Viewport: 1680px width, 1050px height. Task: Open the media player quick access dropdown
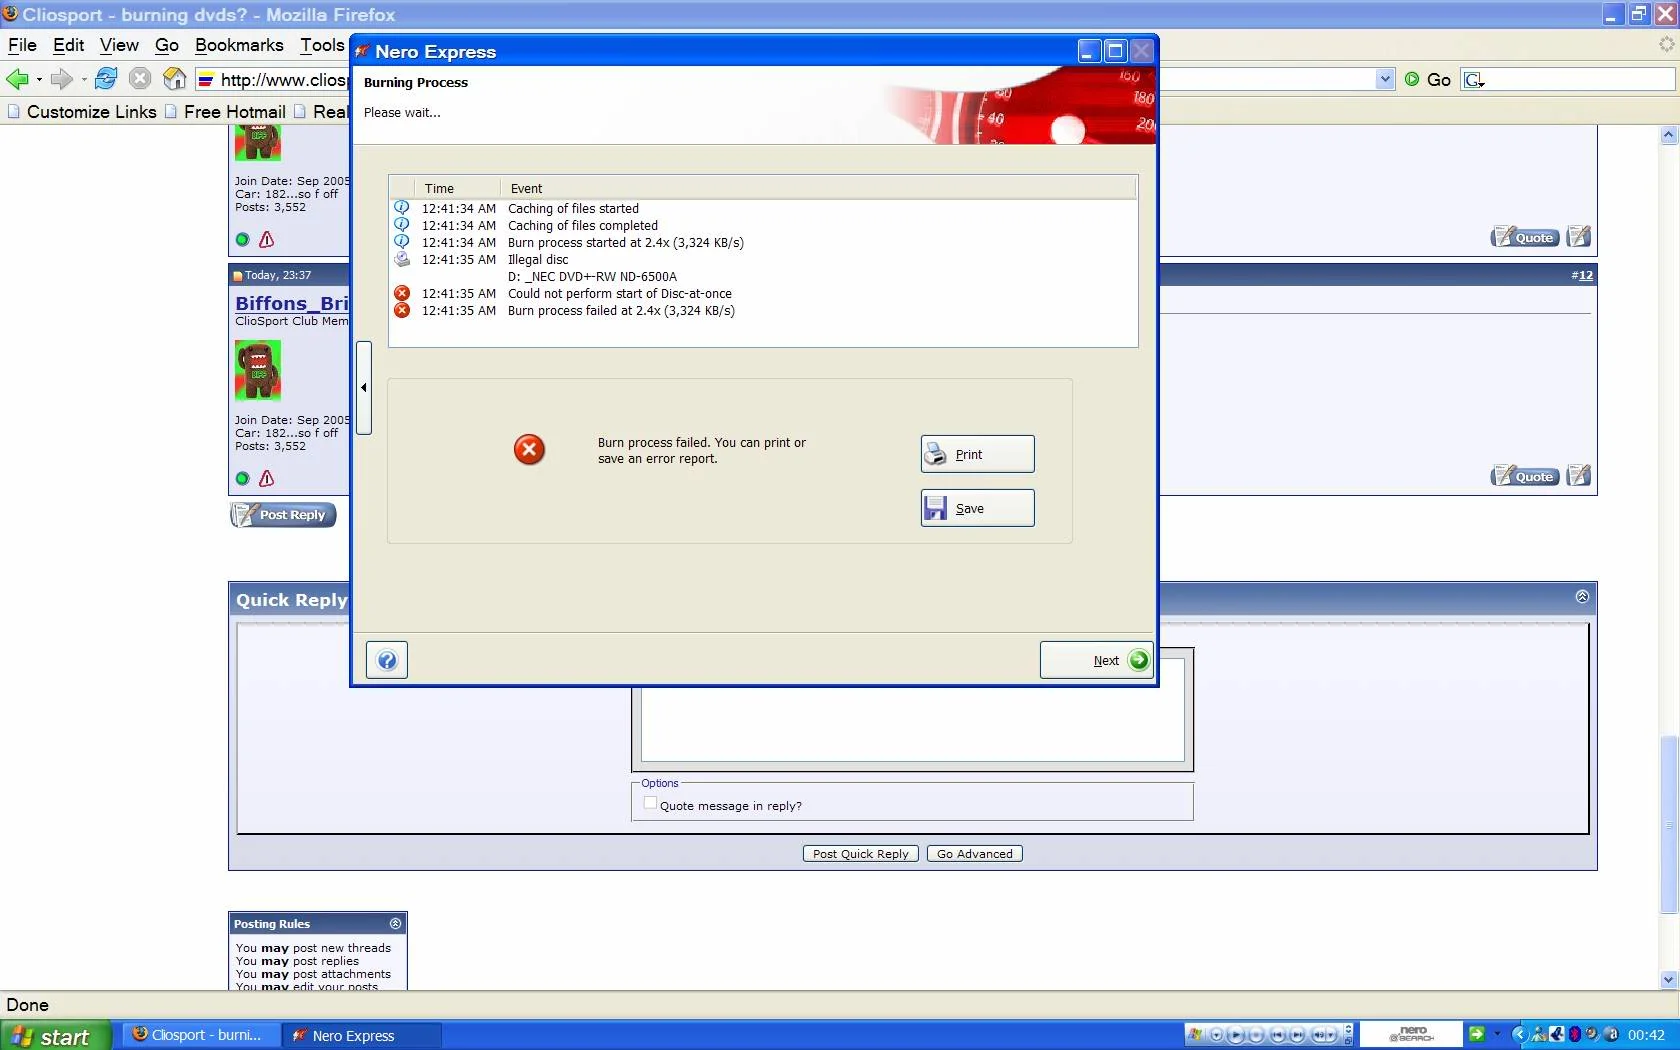(x=1216, y=1035)
